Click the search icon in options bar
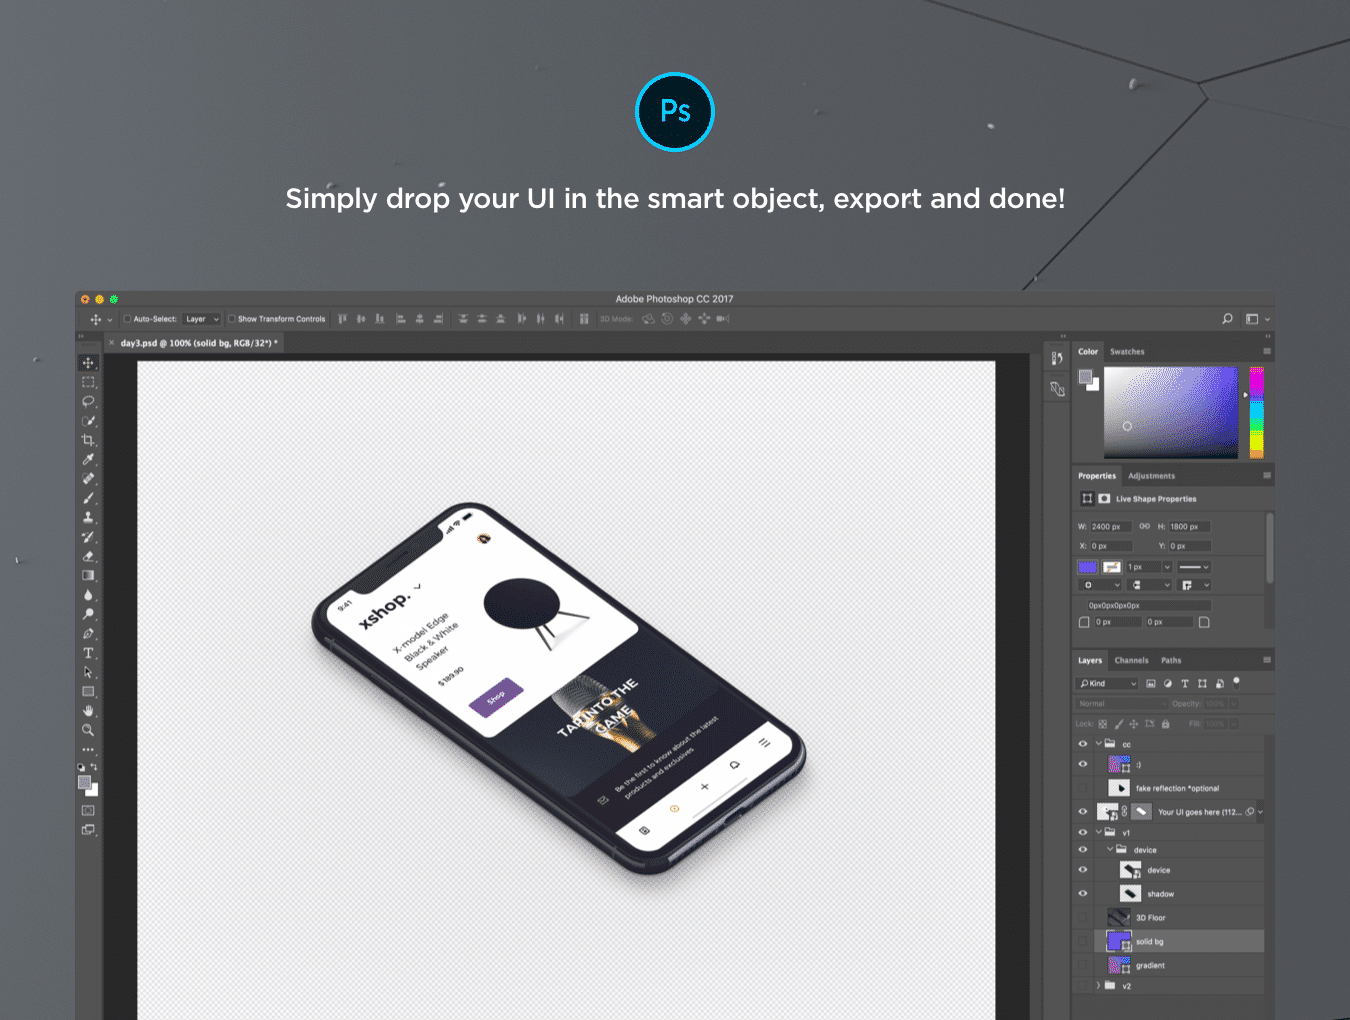The width and height of the screenshot is (1350, 1020). click(1227, 319)
